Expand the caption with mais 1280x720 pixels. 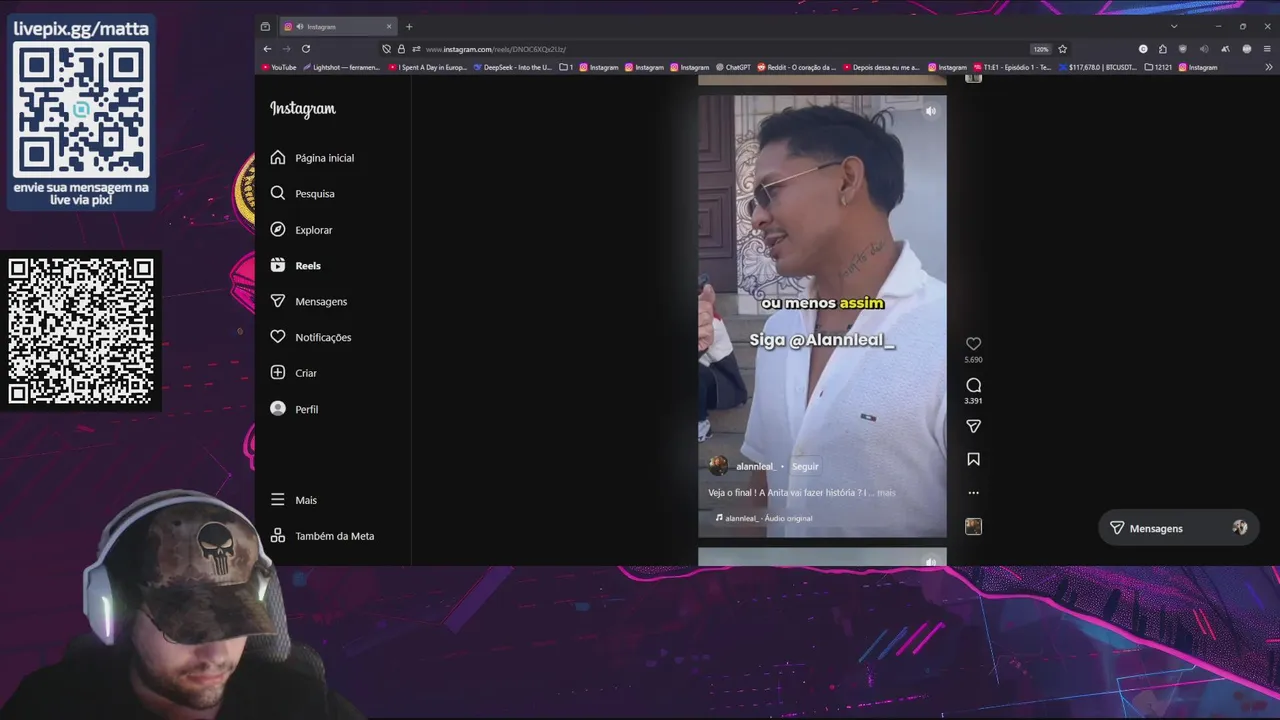pos(886,493)
